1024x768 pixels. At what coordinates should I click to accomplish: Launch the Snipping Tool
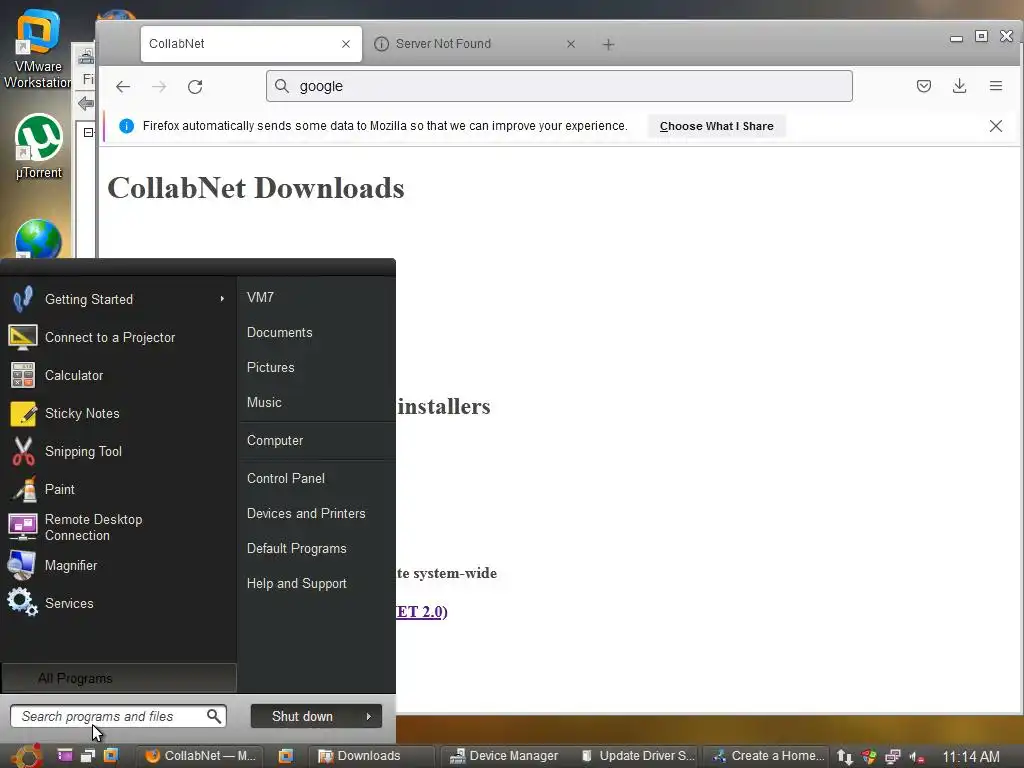pyautogui.click(x=118, y=451)
